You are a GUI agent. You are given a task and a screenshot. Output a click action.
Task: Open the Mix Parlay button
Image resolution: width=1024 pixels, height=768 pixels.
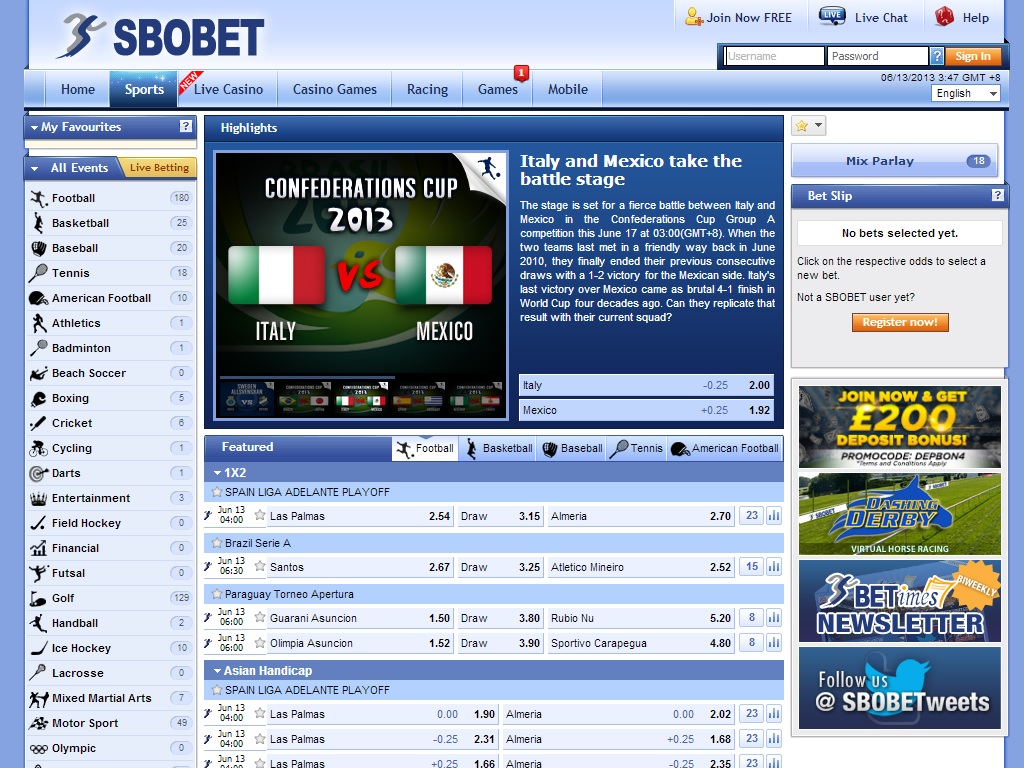pos(894,161)
